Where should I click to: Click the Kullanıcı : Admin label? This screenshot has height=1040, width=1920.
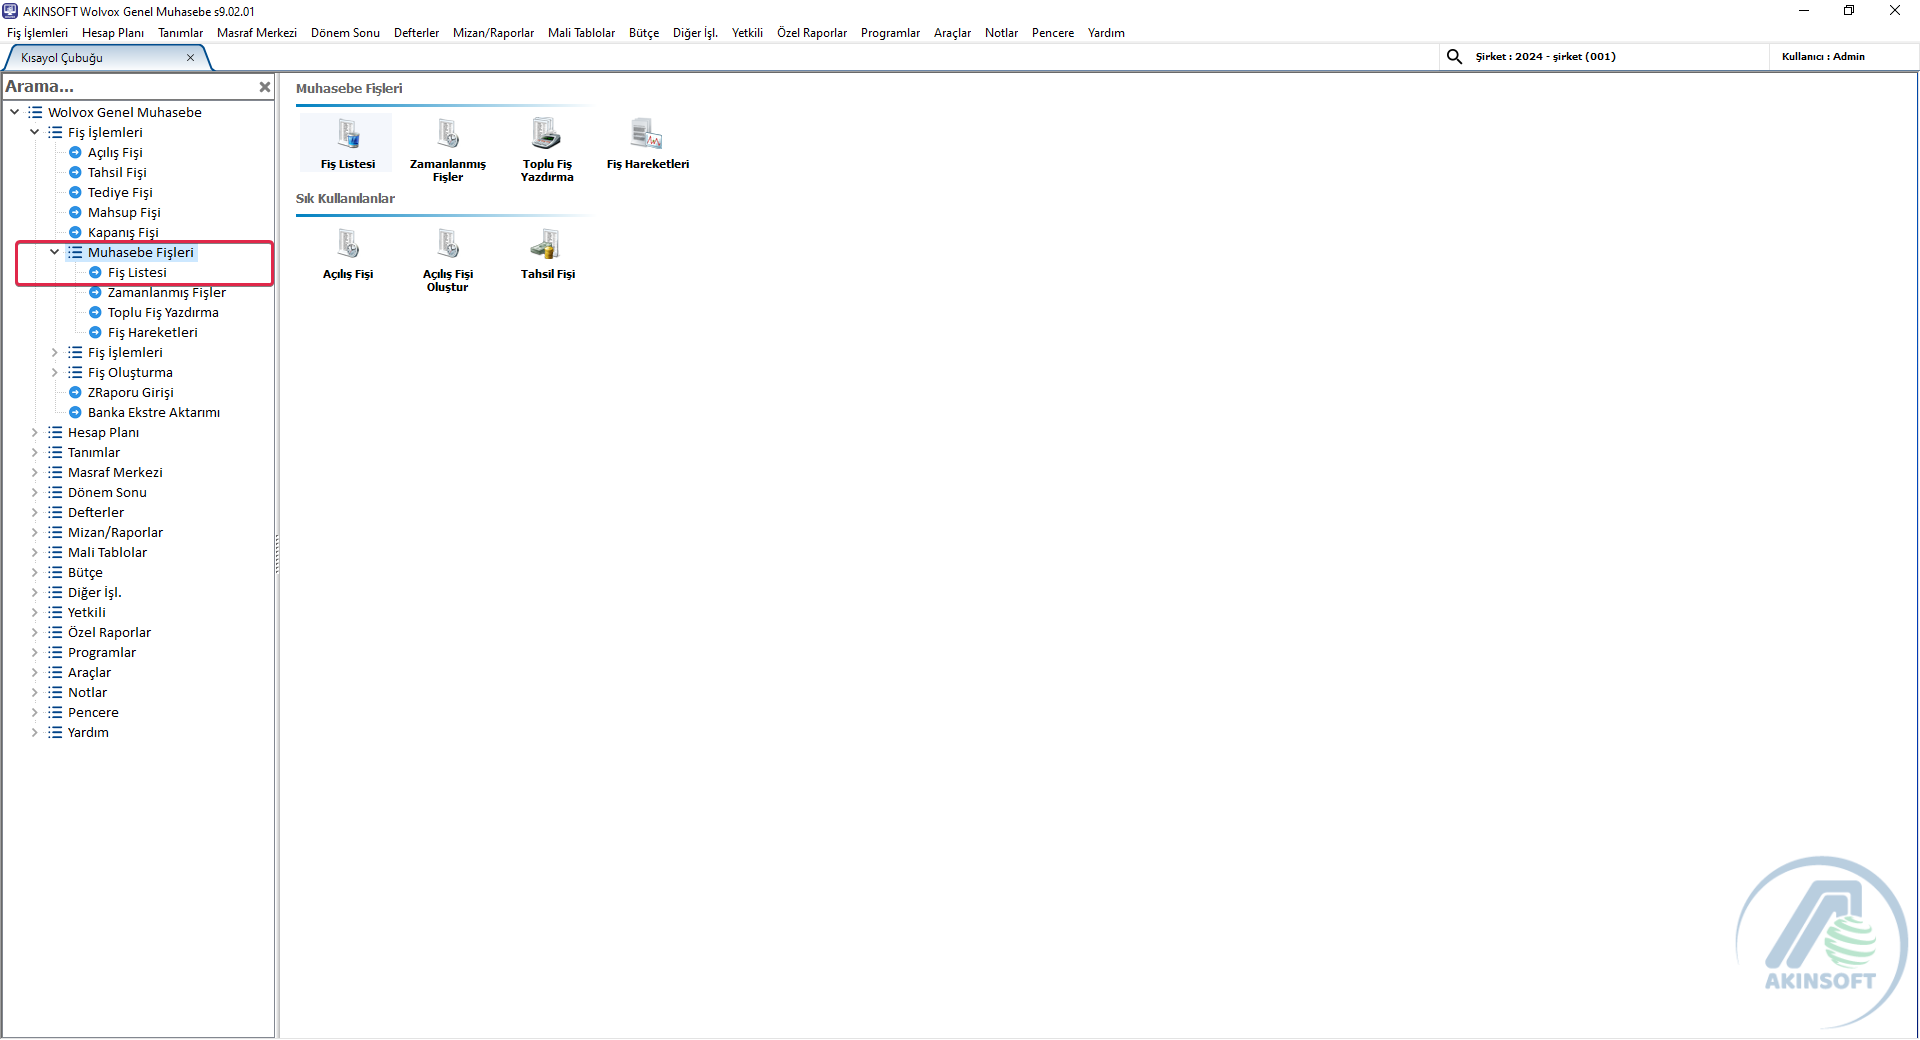tap(1823, 57)
